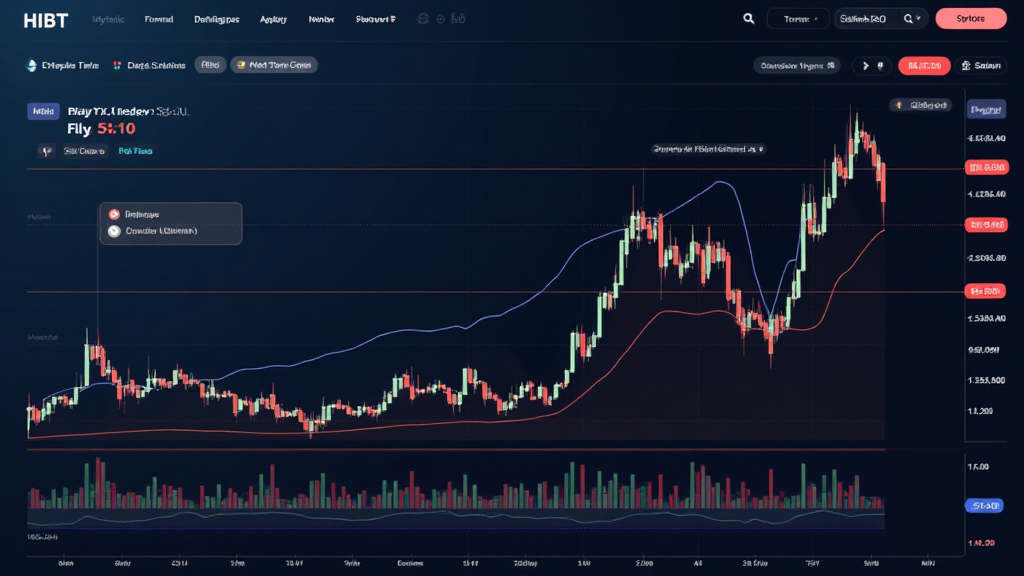Click the small icon button under the Fily price
Screen dimensions: 1024x576
coord(45,151)
